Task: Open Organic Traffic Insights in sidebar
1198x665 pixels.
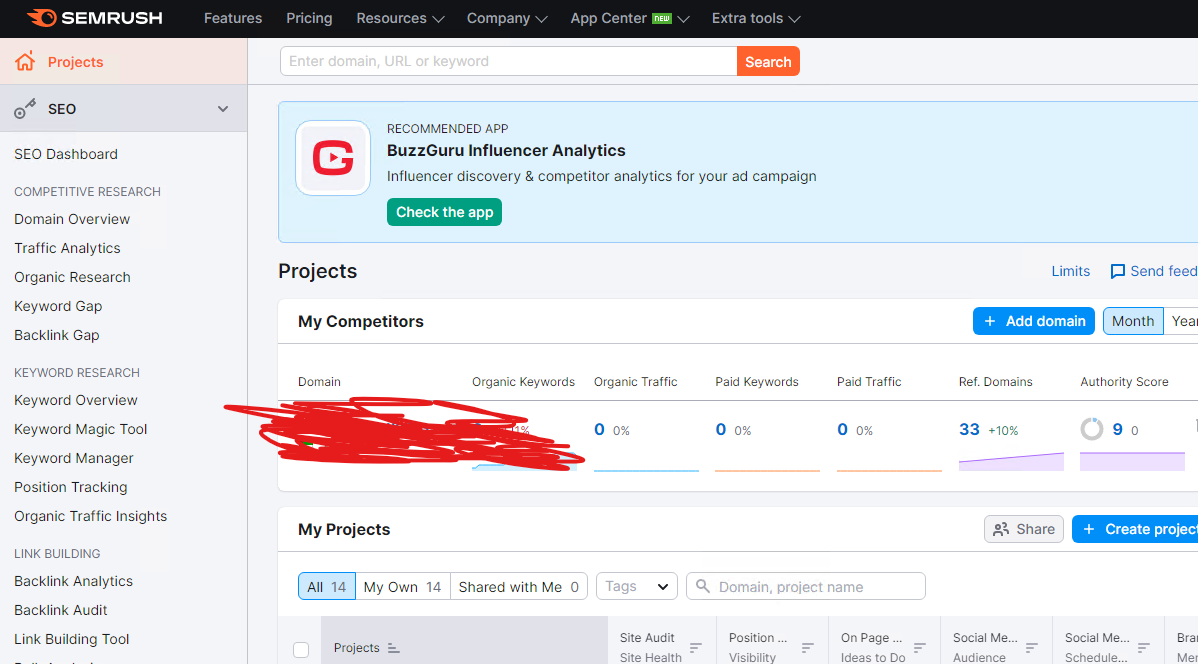Action: [x=90, y=517]
